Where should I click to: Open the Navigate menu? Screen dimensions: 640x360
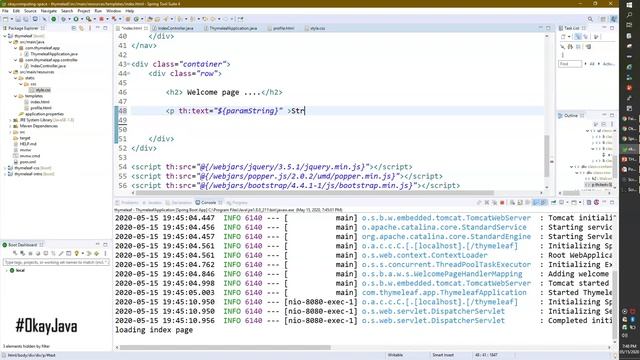tap(49, 11)
